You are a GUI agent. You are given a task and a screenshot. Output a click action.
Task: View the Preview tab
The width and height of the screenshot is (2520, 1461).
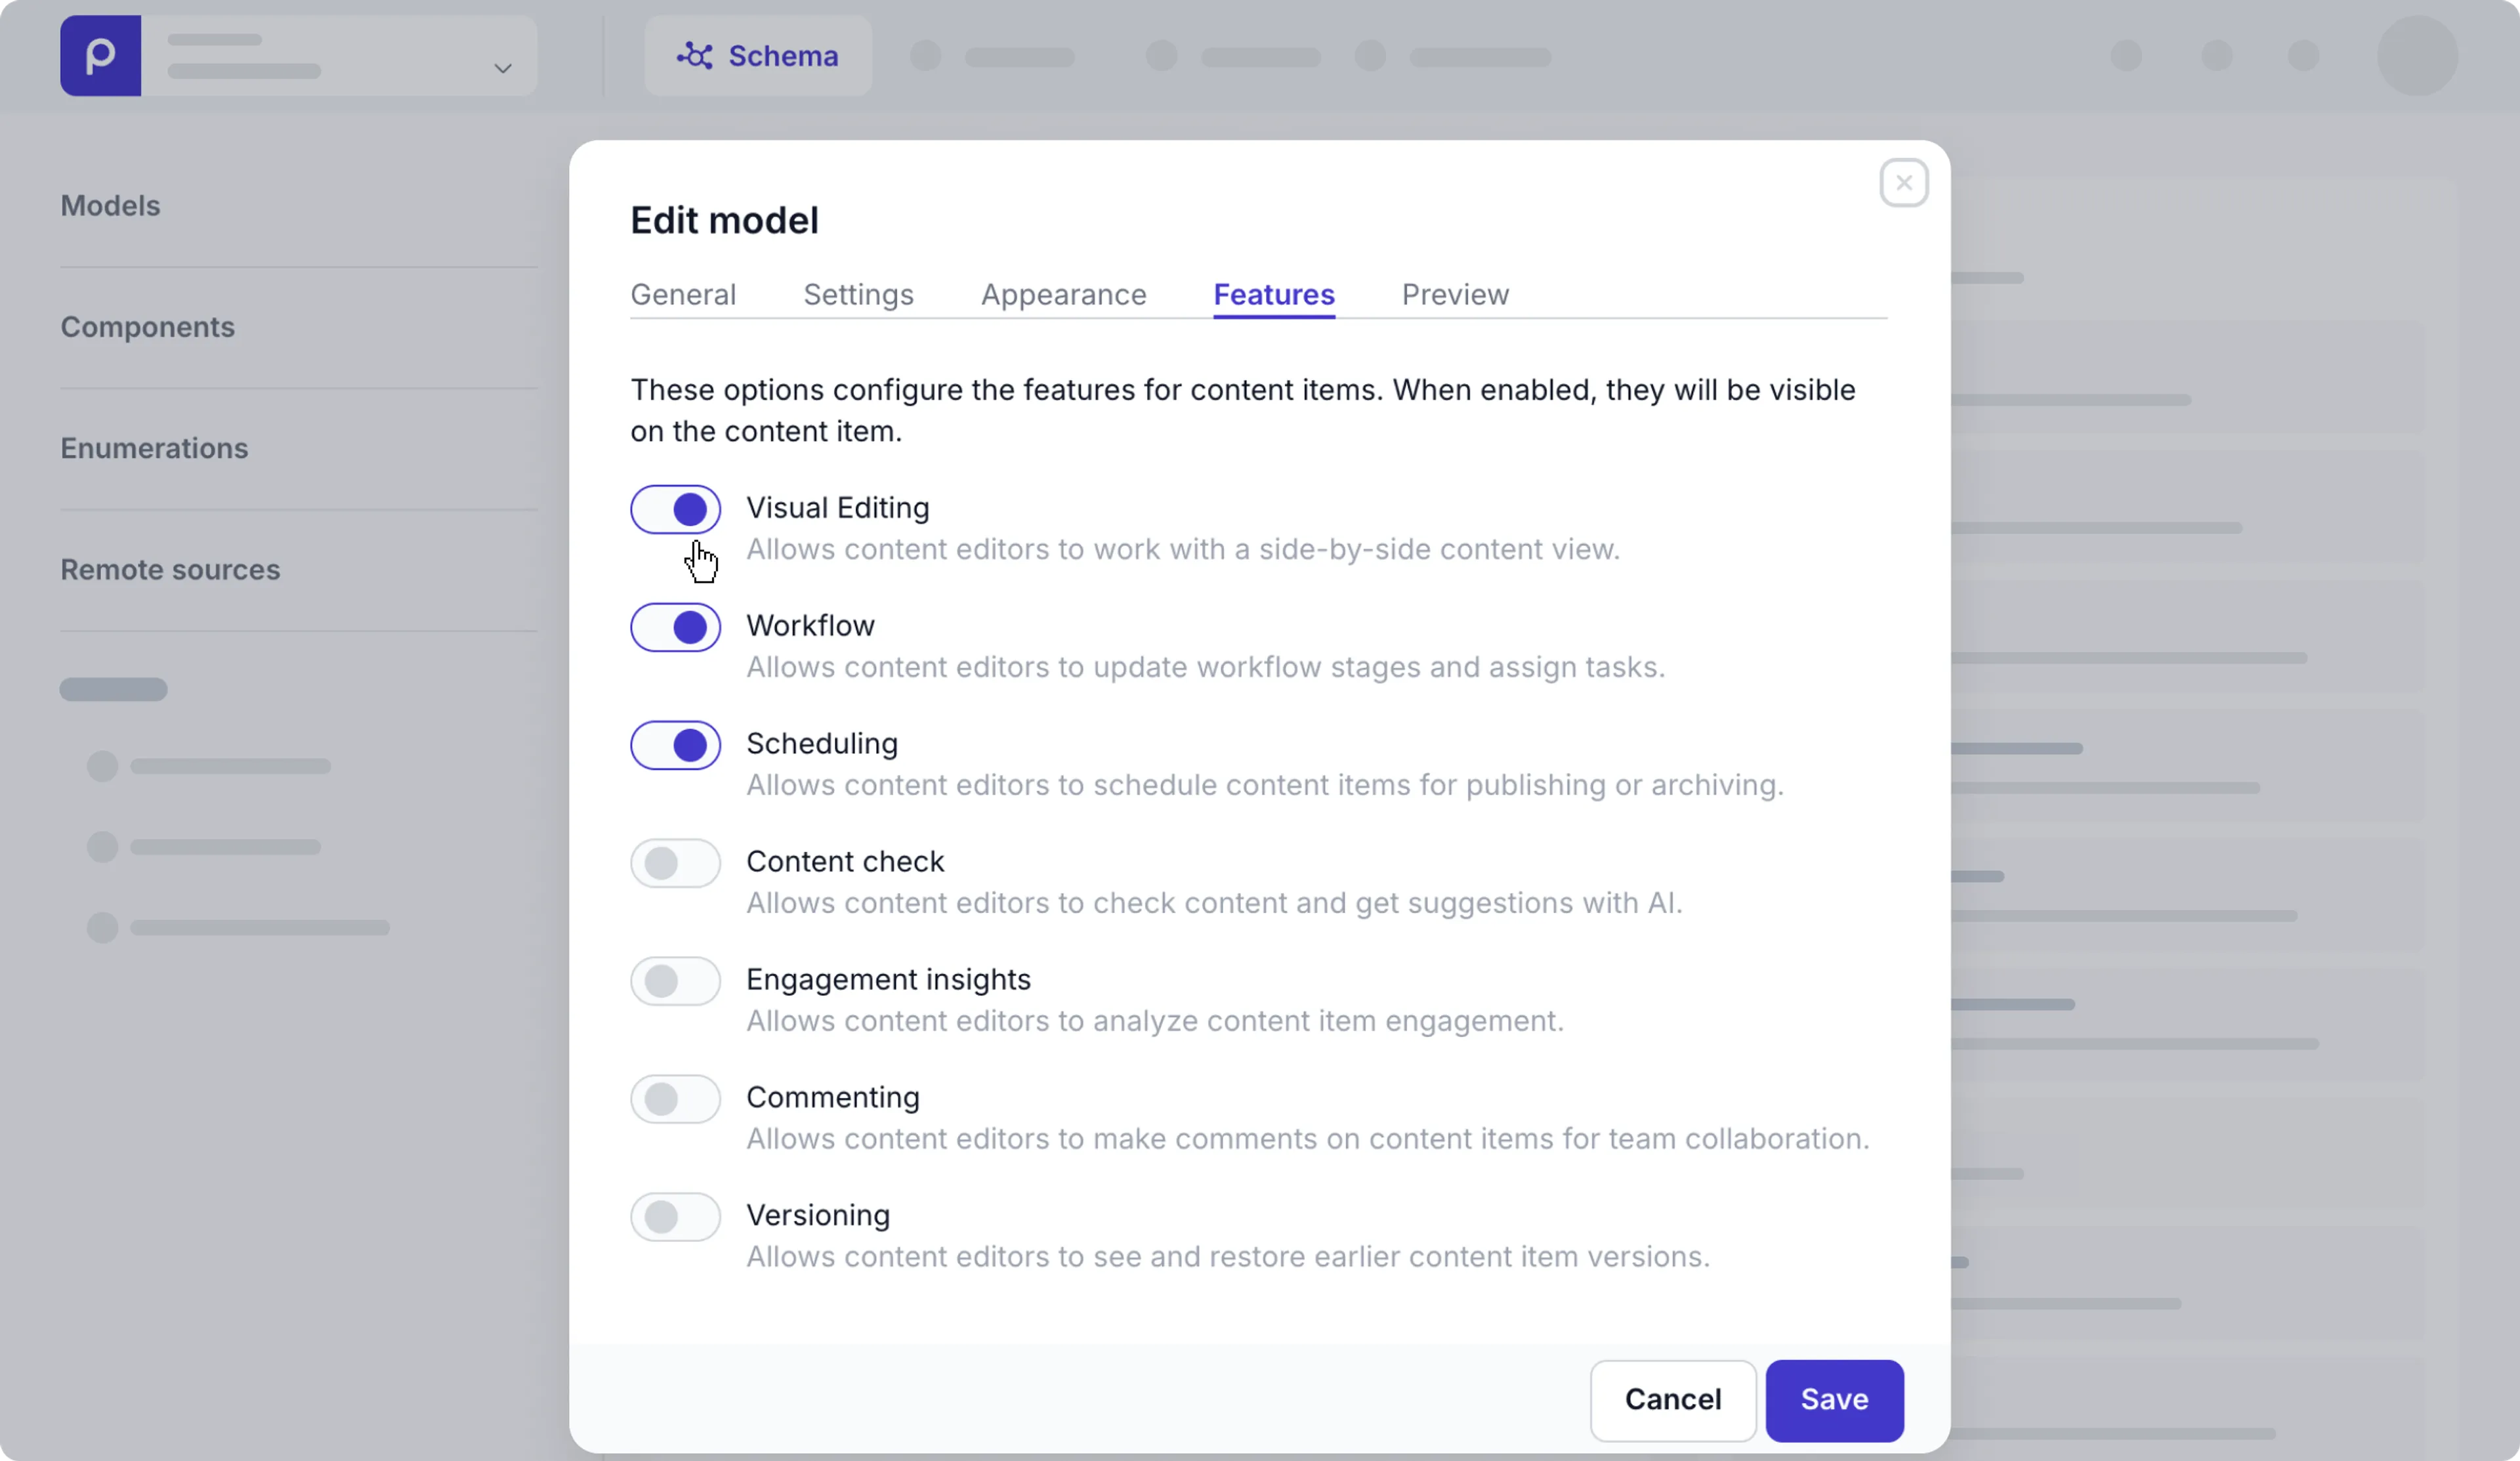(x=1455, y=294)
